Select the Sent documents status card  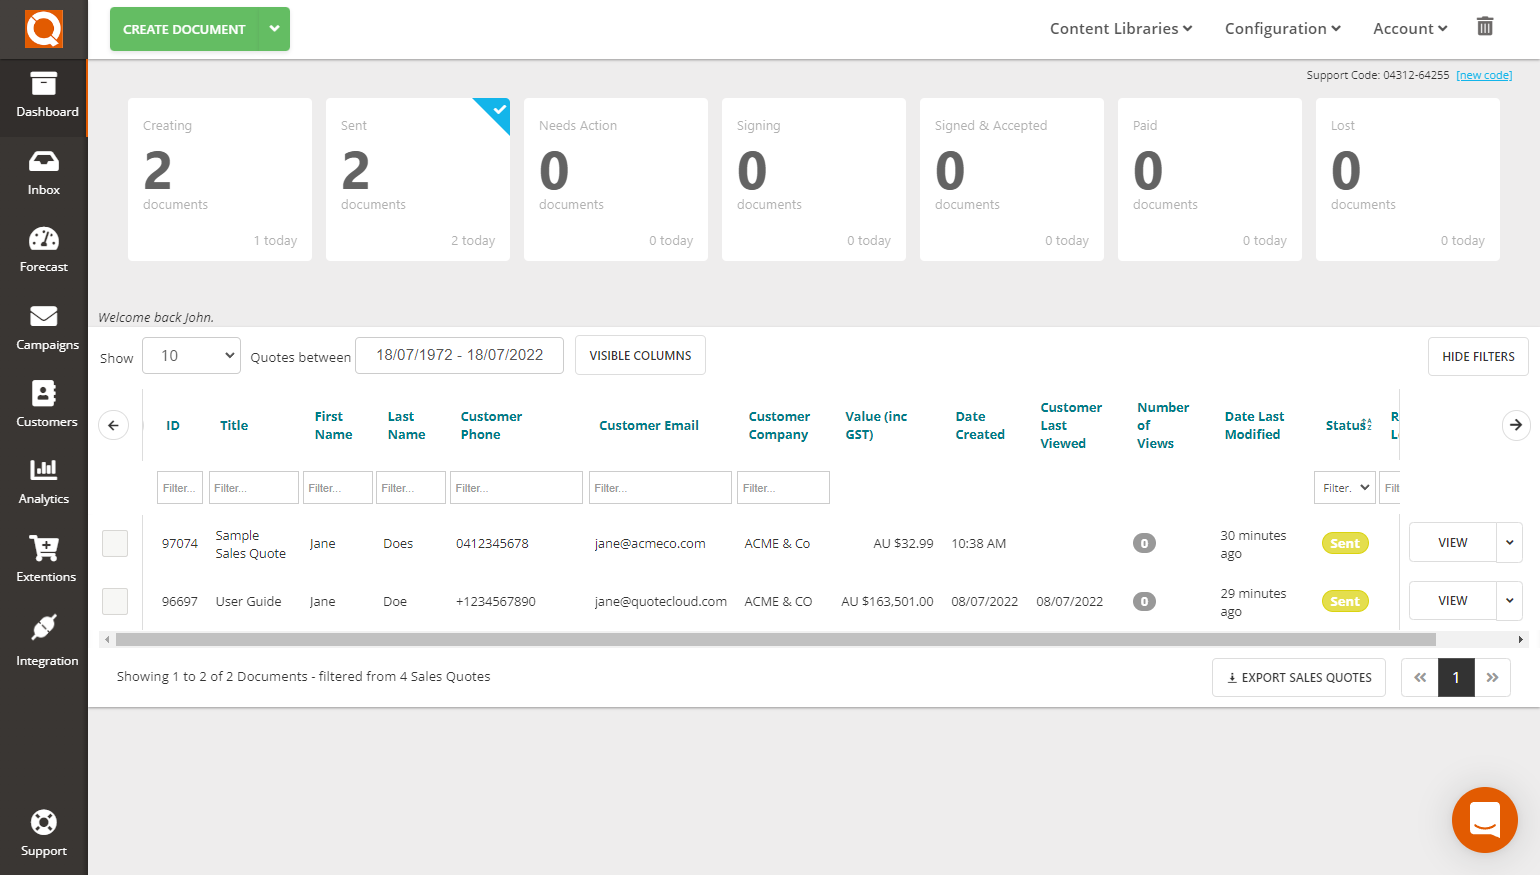click(417, 180)
